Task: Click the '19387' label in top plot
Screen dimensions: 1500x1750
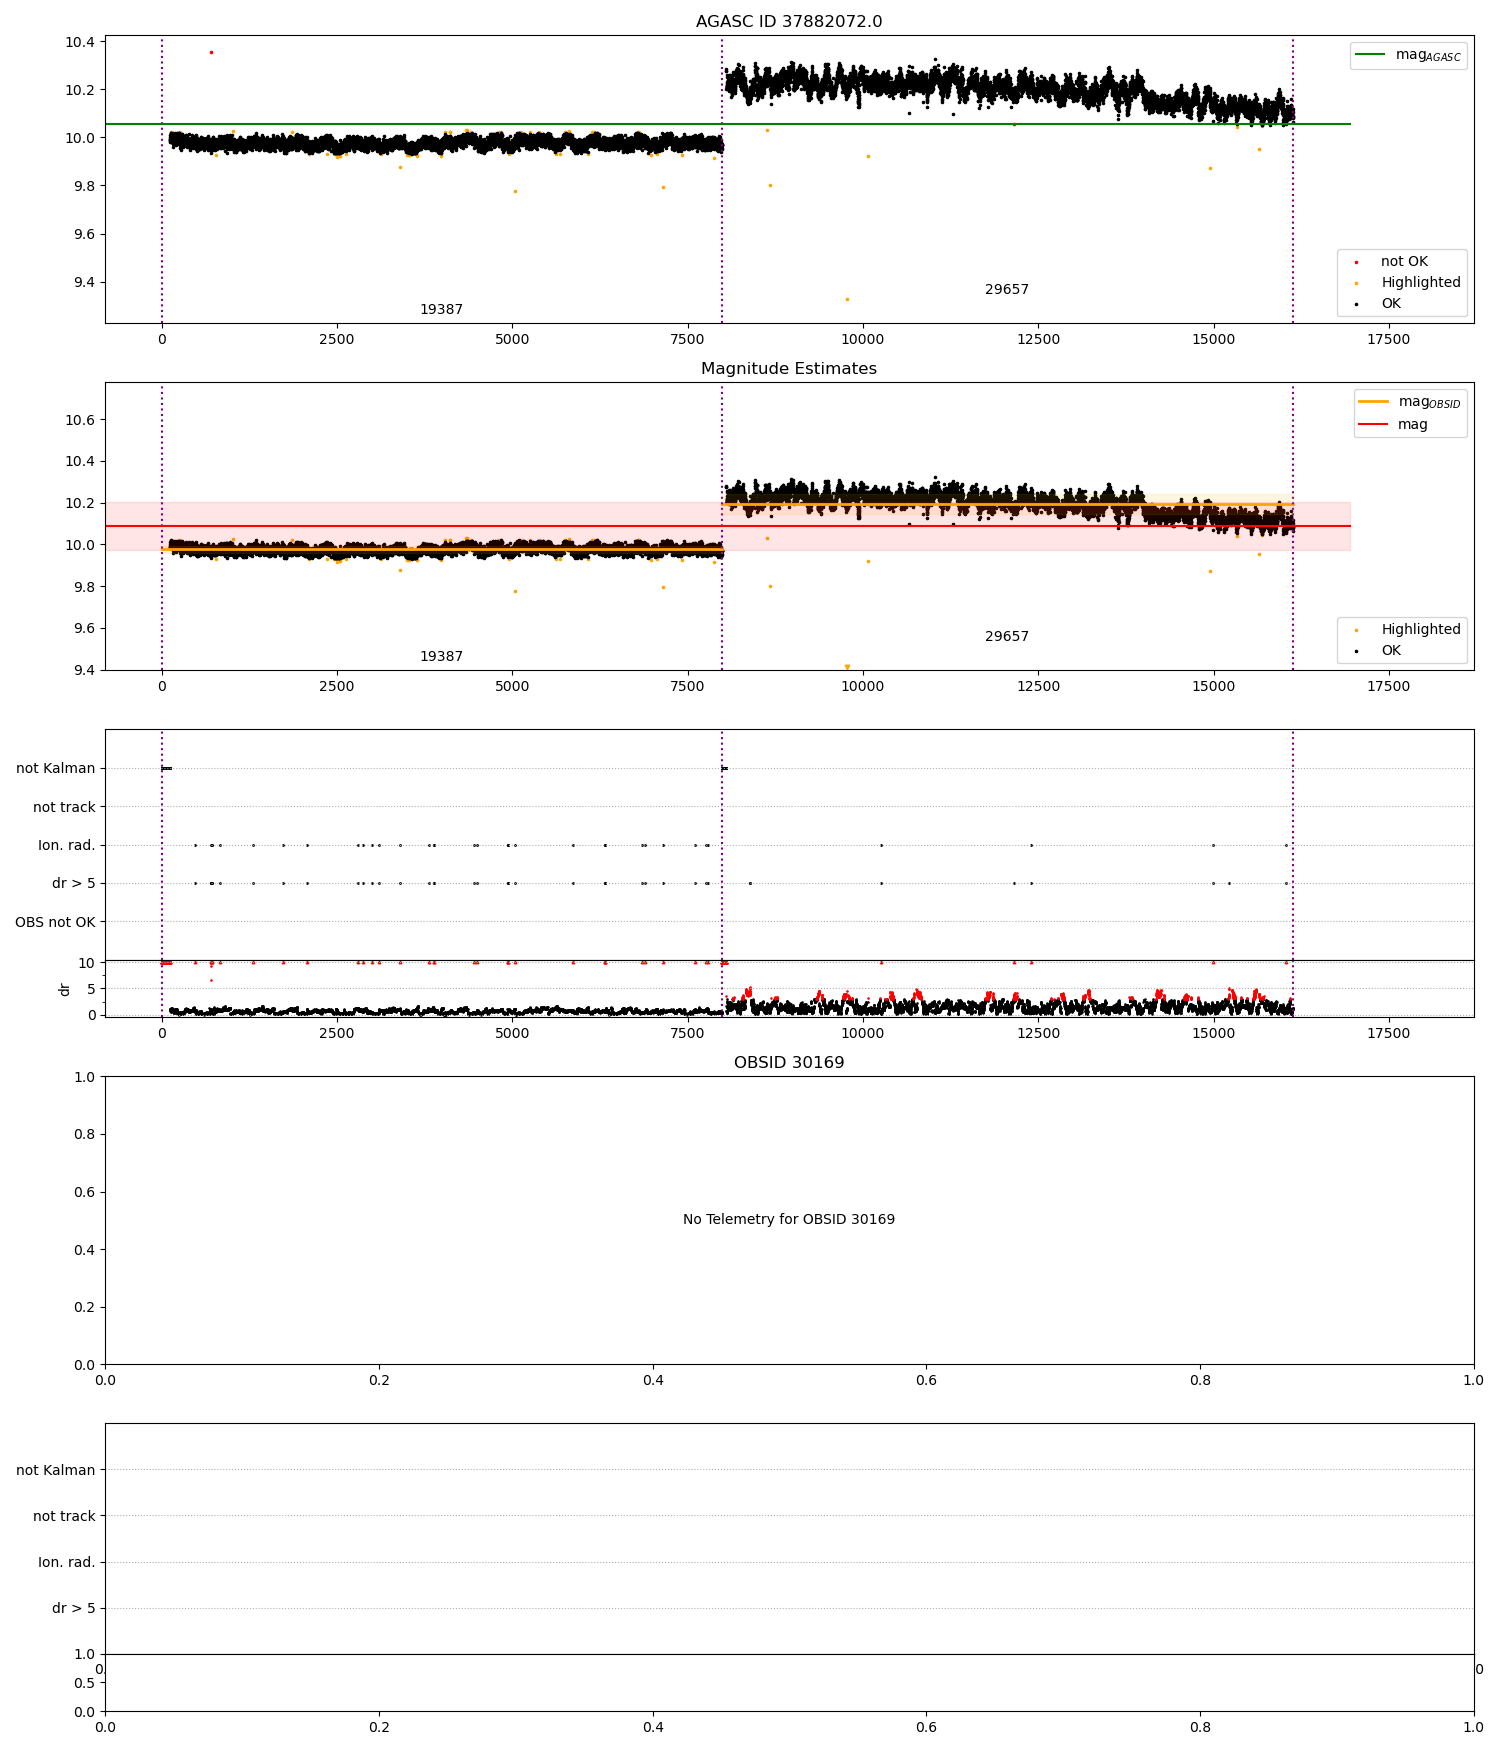Action: (441, 310)
